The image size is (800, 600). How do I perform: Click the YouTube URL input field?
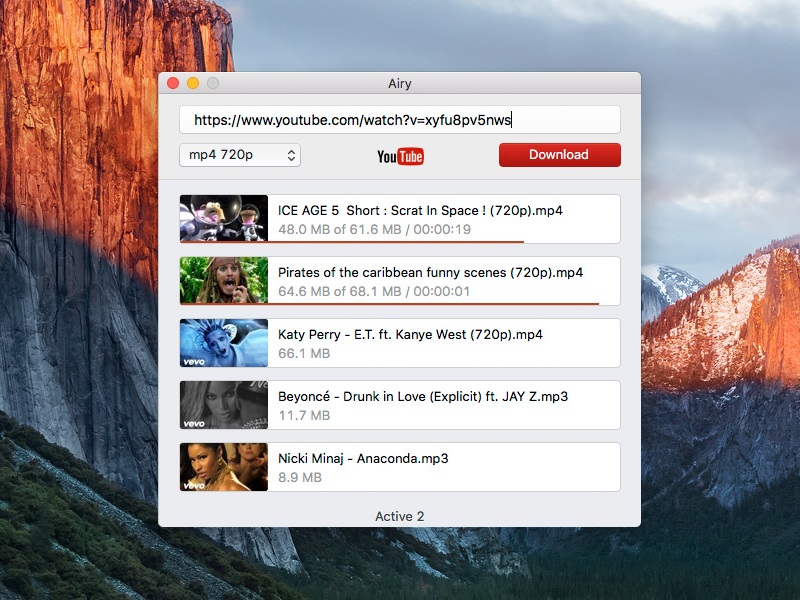click(400, 120)
